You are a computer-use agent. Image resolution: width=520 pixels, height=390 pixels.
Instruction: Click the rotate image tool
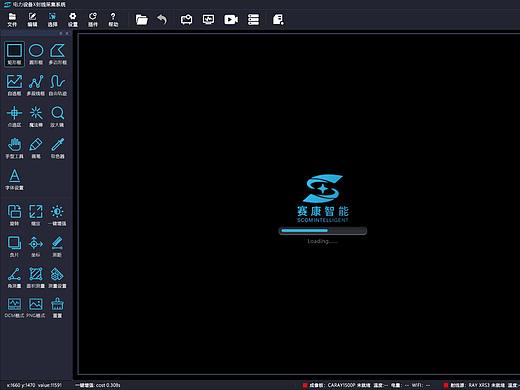[x=14, y=215]
